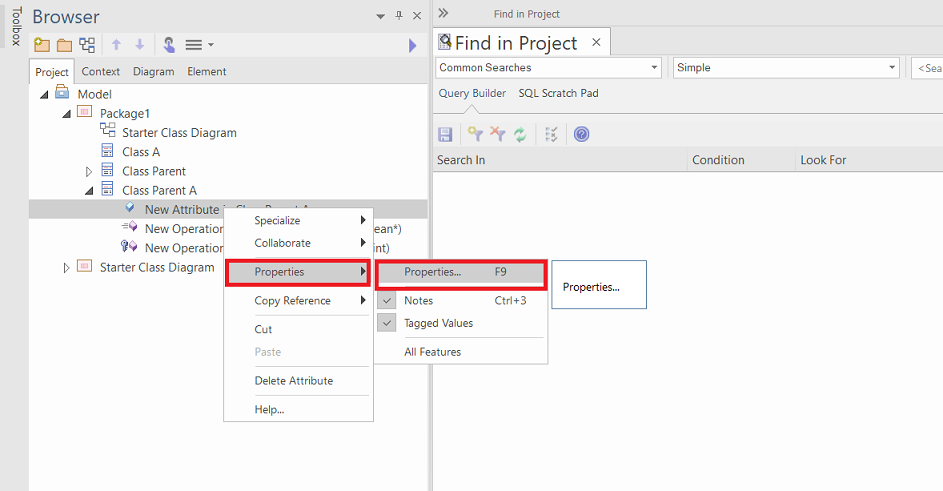This screenshot has height=491, width=943.
Task: Switch to the SQL Scratch Pad tab
Action: [558, 93]
